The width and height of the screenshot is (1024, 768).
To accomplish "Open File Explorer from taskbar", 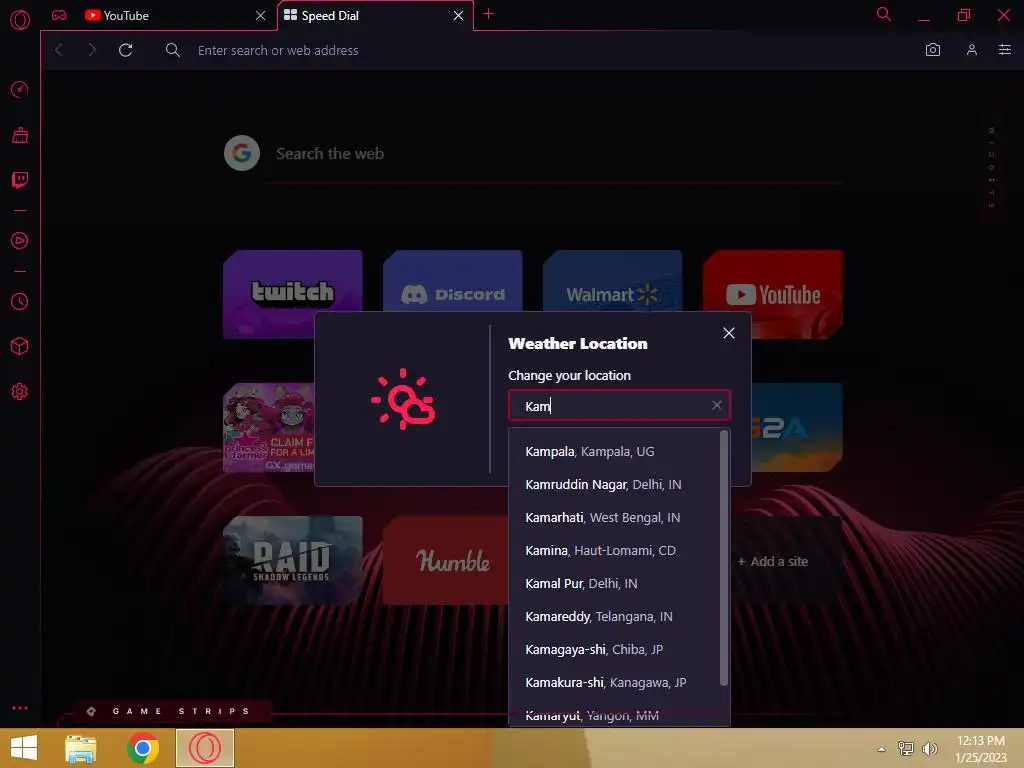I will [80, 748].
